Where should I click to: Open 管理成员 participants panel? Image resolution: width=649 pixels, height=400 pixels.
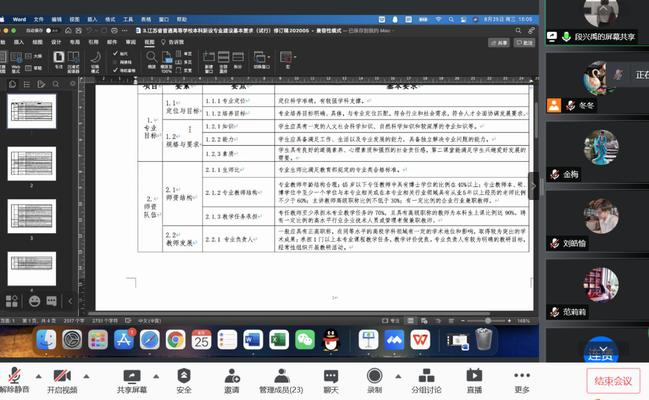click(x=281, y=376)
